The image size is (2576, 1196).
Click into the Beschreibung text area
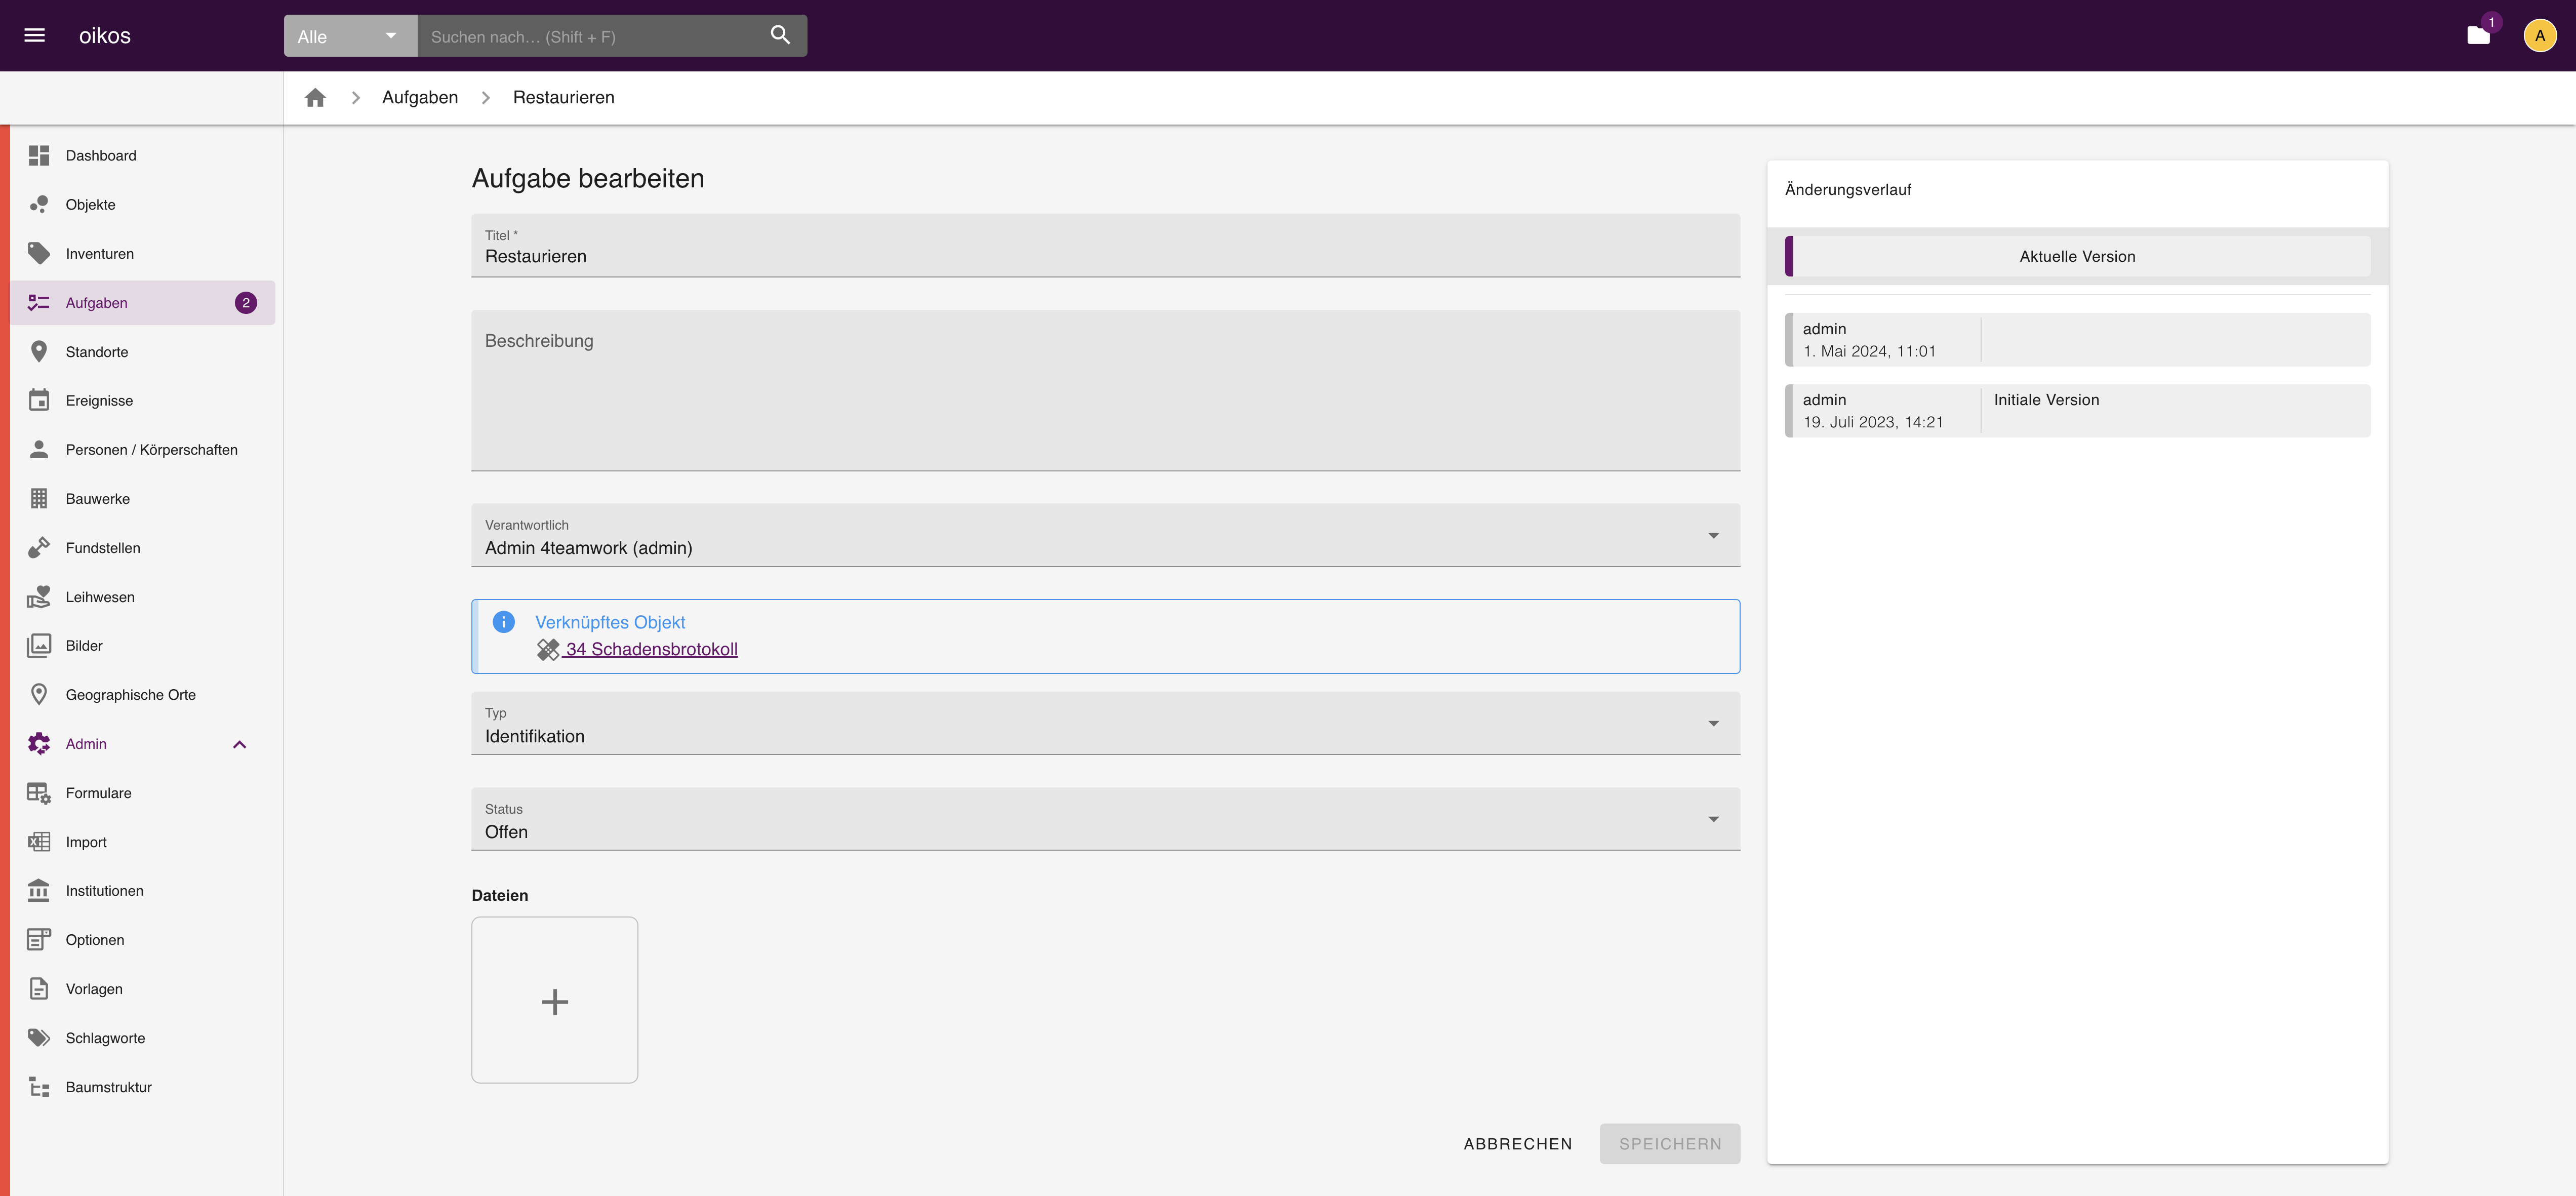tap(1105, 390)
